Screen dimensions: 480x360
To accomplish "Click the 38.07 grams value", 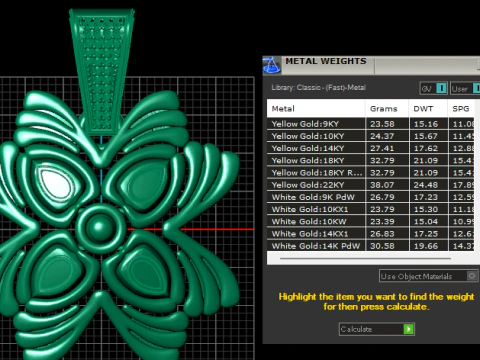I will [382, 185].
